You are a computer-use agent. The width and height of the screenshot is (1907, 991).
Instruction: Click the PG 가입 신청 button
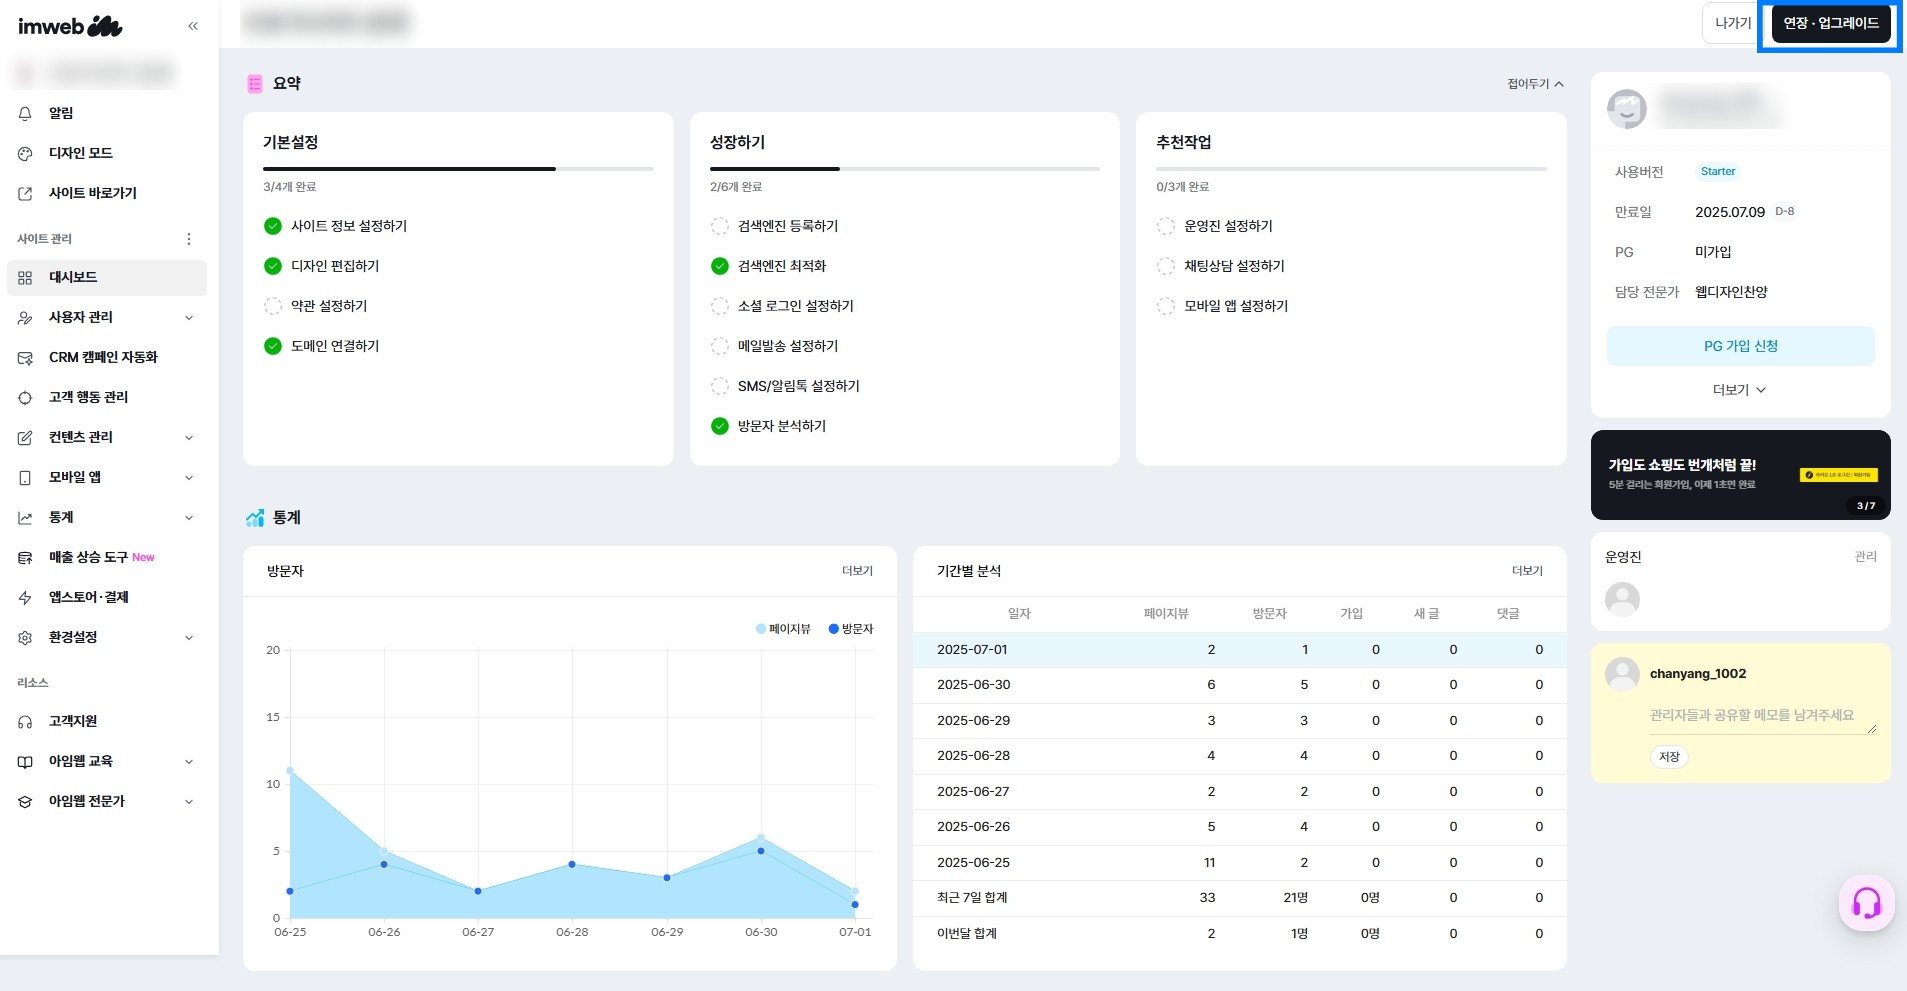click(1740, 346)
